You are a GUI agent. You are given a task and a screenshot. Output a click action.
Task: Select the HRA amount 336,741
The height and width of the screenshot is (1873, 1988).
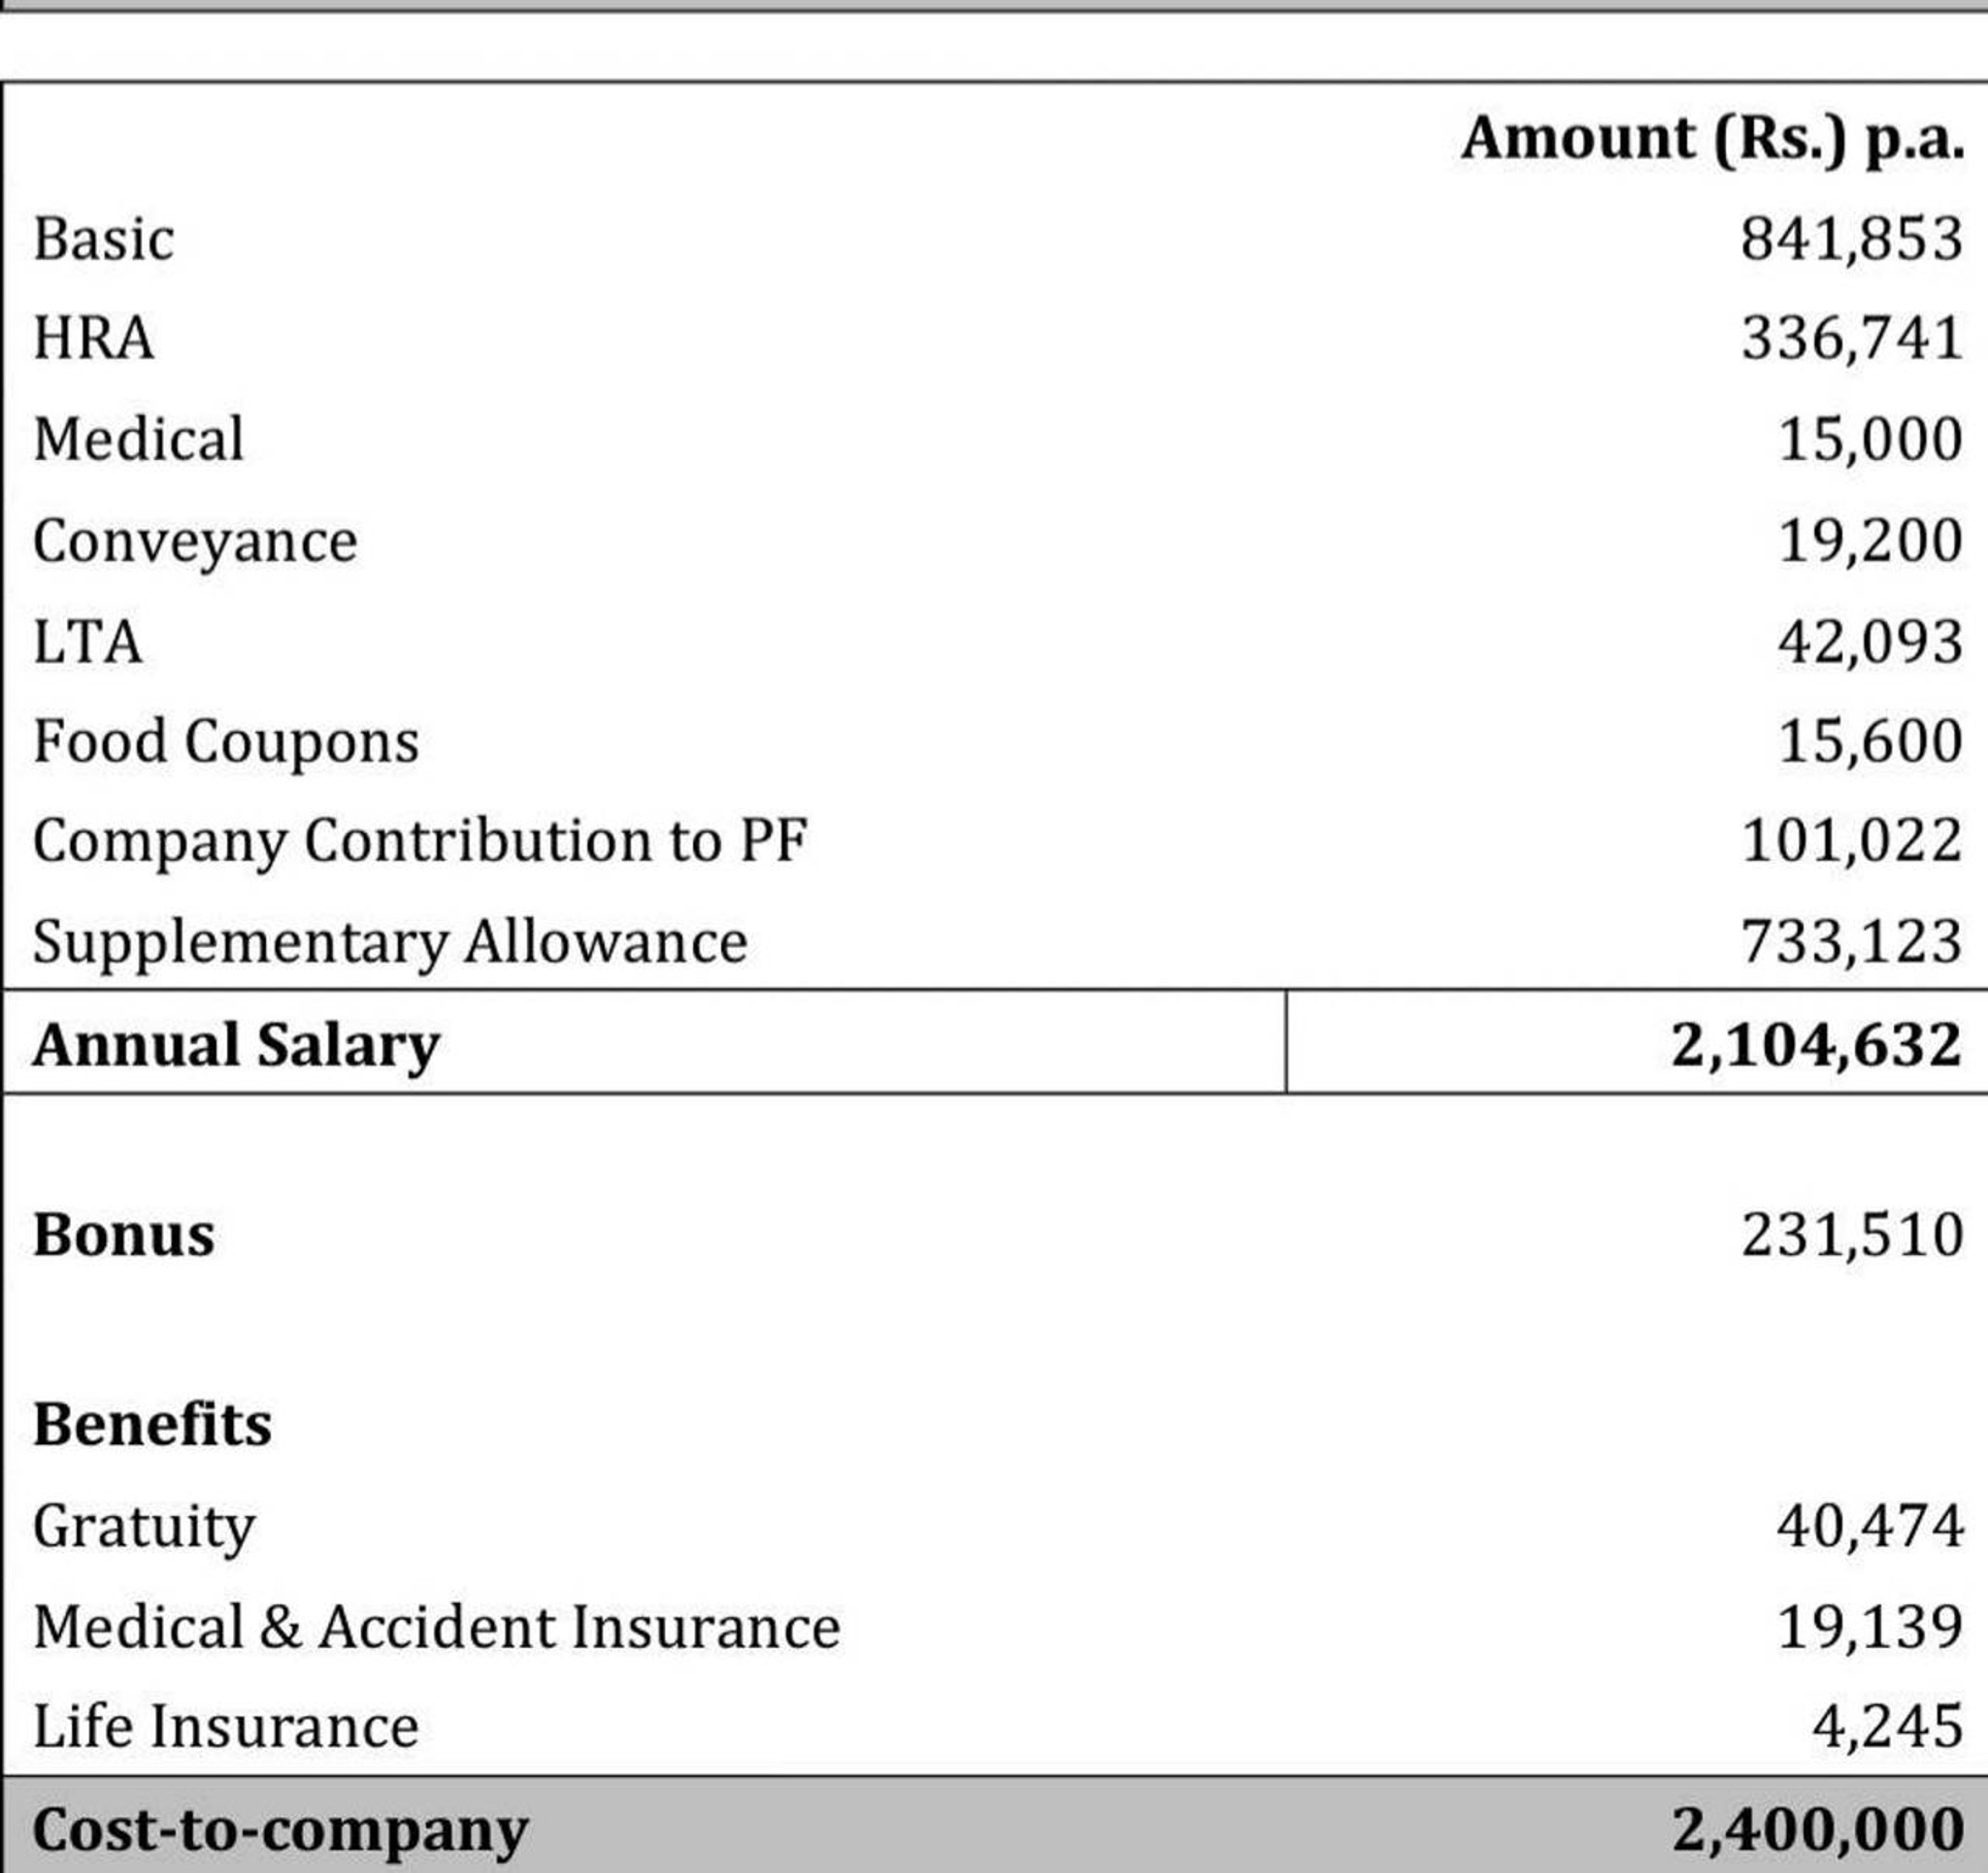pos(1851,338)
